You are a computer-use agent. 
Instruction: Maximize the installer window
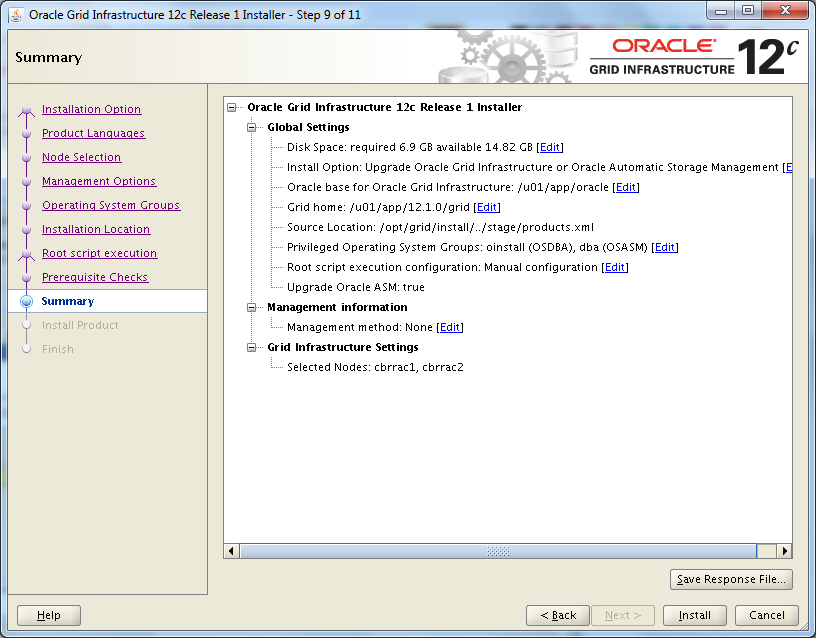[x=748, y=11]
